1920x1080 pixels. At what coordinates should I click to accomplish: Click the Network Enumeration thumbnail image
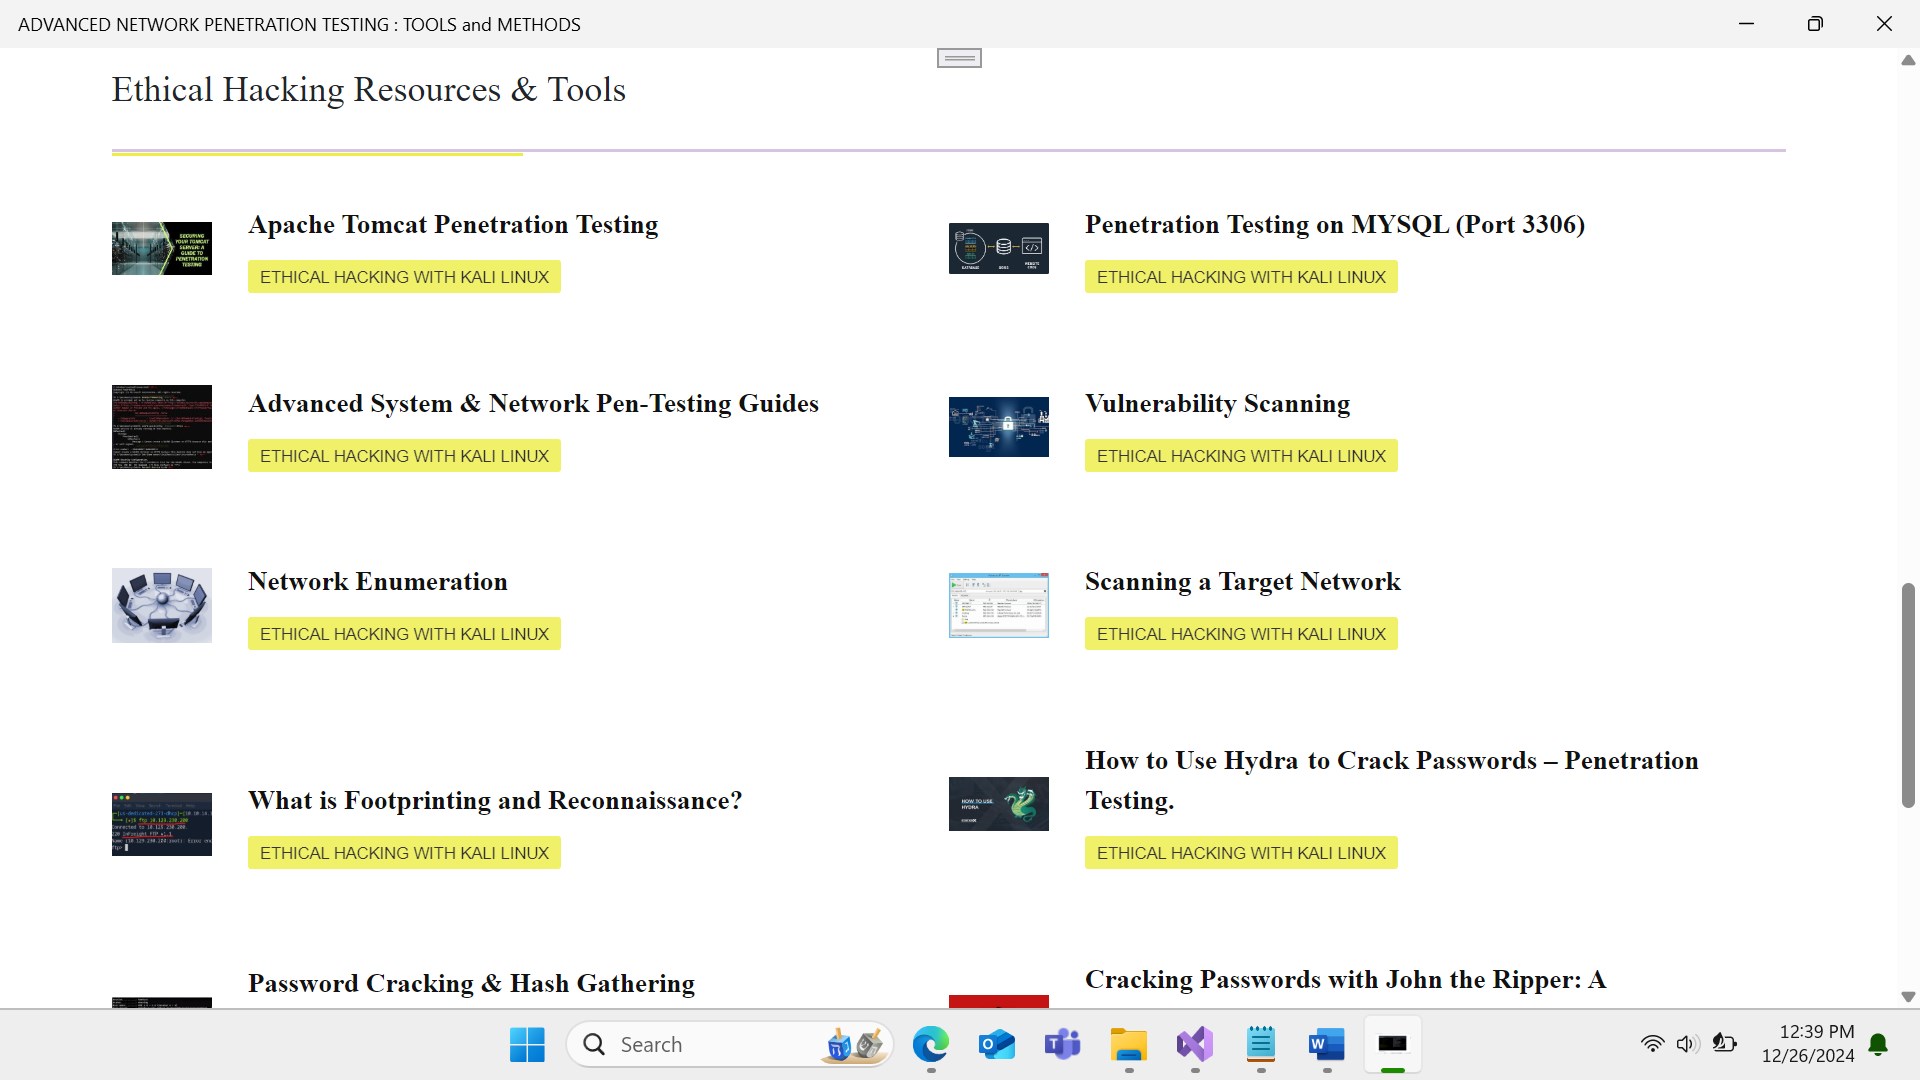[x=162, y=605]
